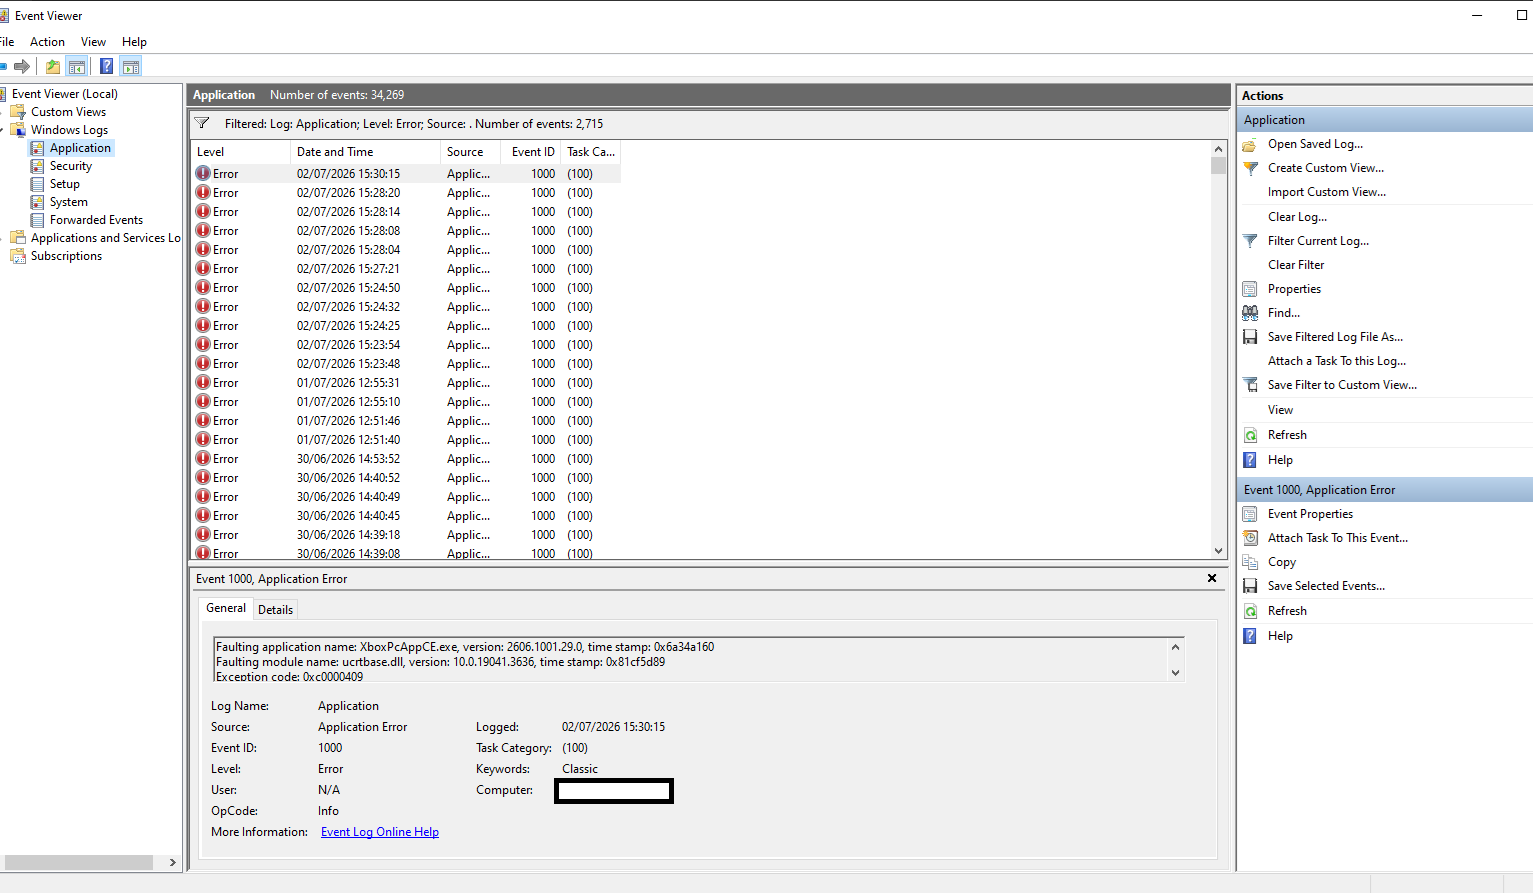The width and height of the screenshot is (1533, 893).
Task: Click the Help icon under Application actions
Action: [x=1250, y=460]
